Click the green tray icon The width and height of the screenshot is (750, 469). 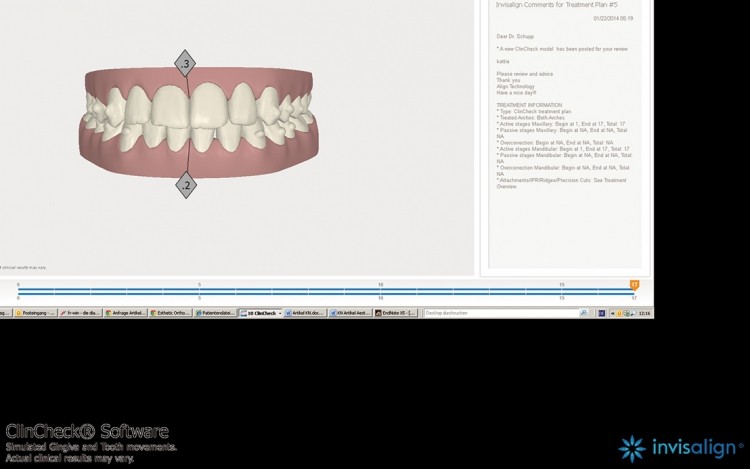point(627,314)
